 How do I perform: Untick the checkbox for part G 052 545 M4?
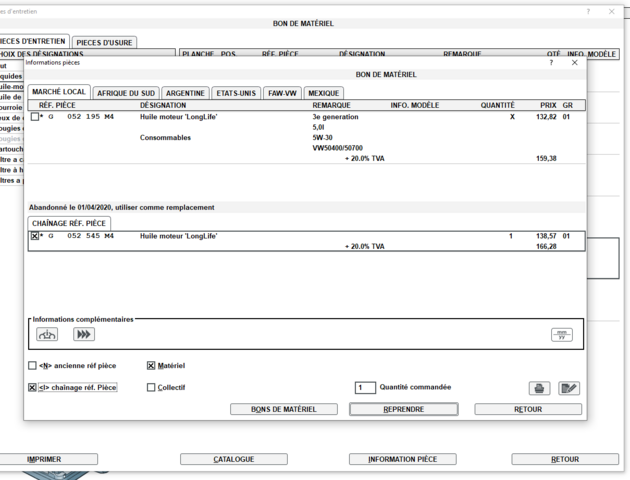click(x=35, y=236)
